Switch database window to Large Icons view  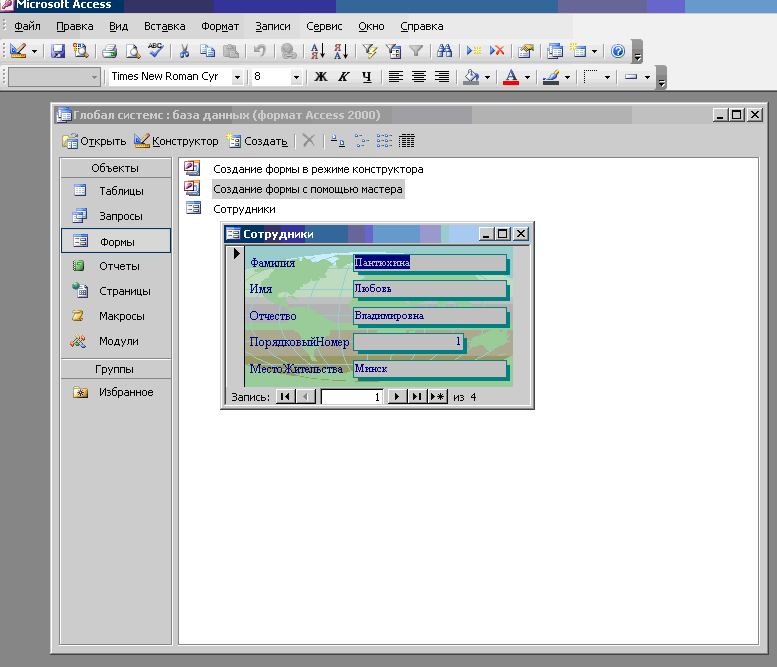(338, 141)
